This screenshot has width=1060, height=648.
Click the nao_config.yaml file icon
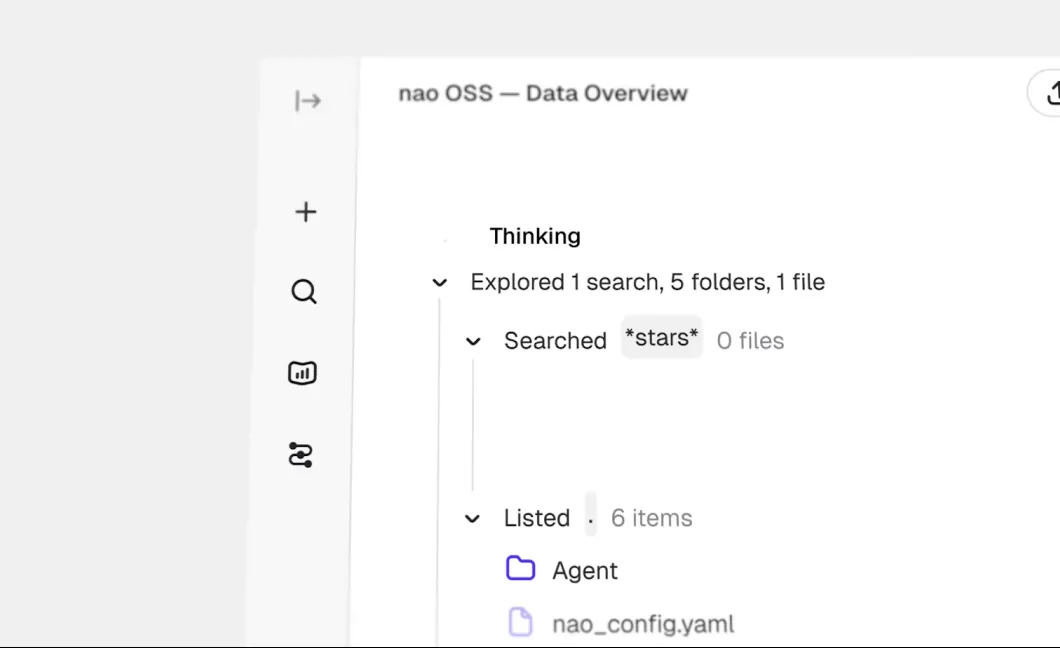[x=521, y=622]
